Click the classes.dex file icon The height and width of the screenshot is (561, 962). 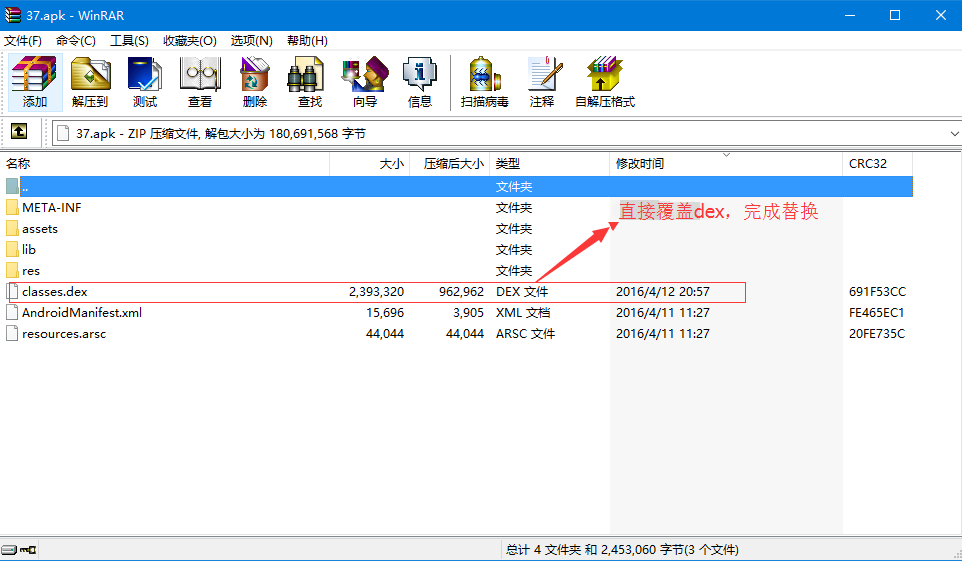tap(12, 292)
